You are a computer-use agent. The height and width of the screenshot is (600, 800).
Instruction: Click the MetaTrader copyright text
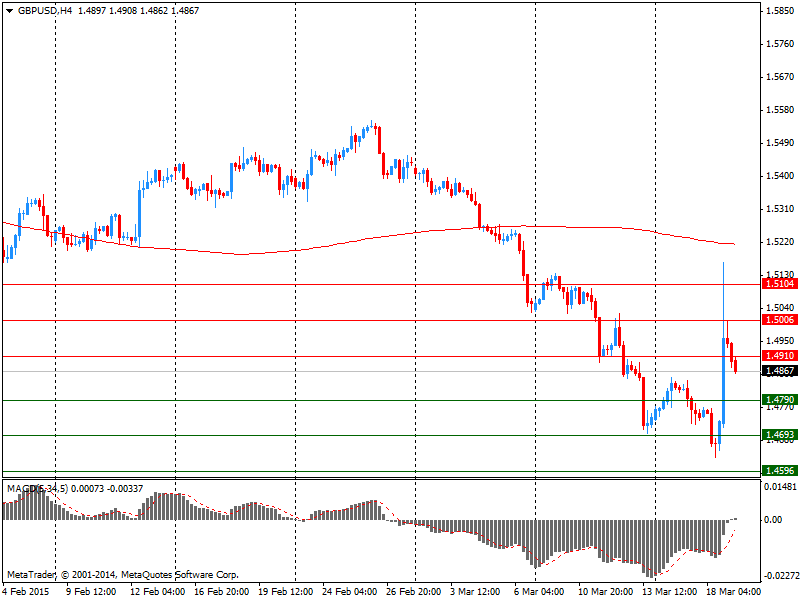[x=123, y=575]
